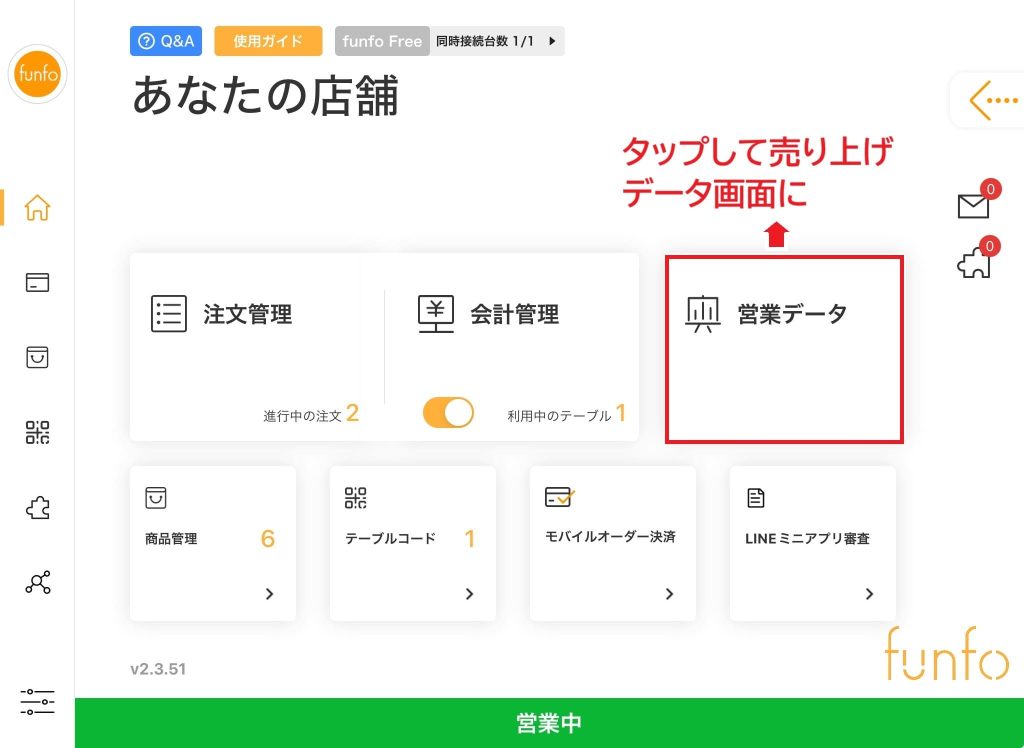Click the funfo logo in sidebar
1024x748 pixels.
pos(37,74)
